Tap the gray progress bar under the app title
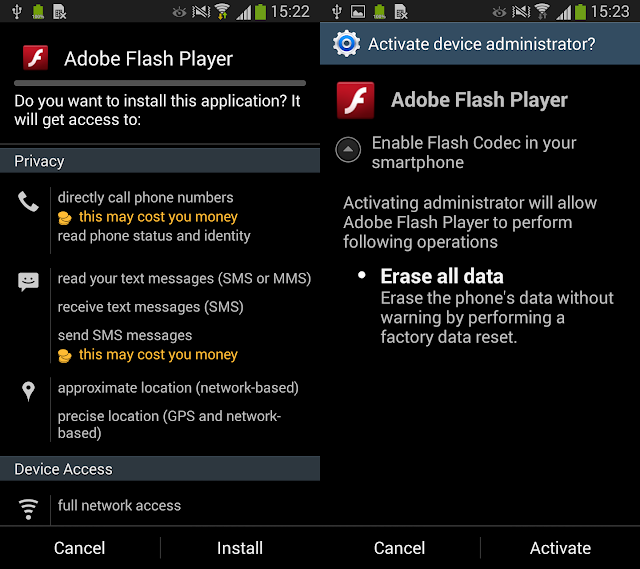The image size is (640, 569). click(160, 83)
